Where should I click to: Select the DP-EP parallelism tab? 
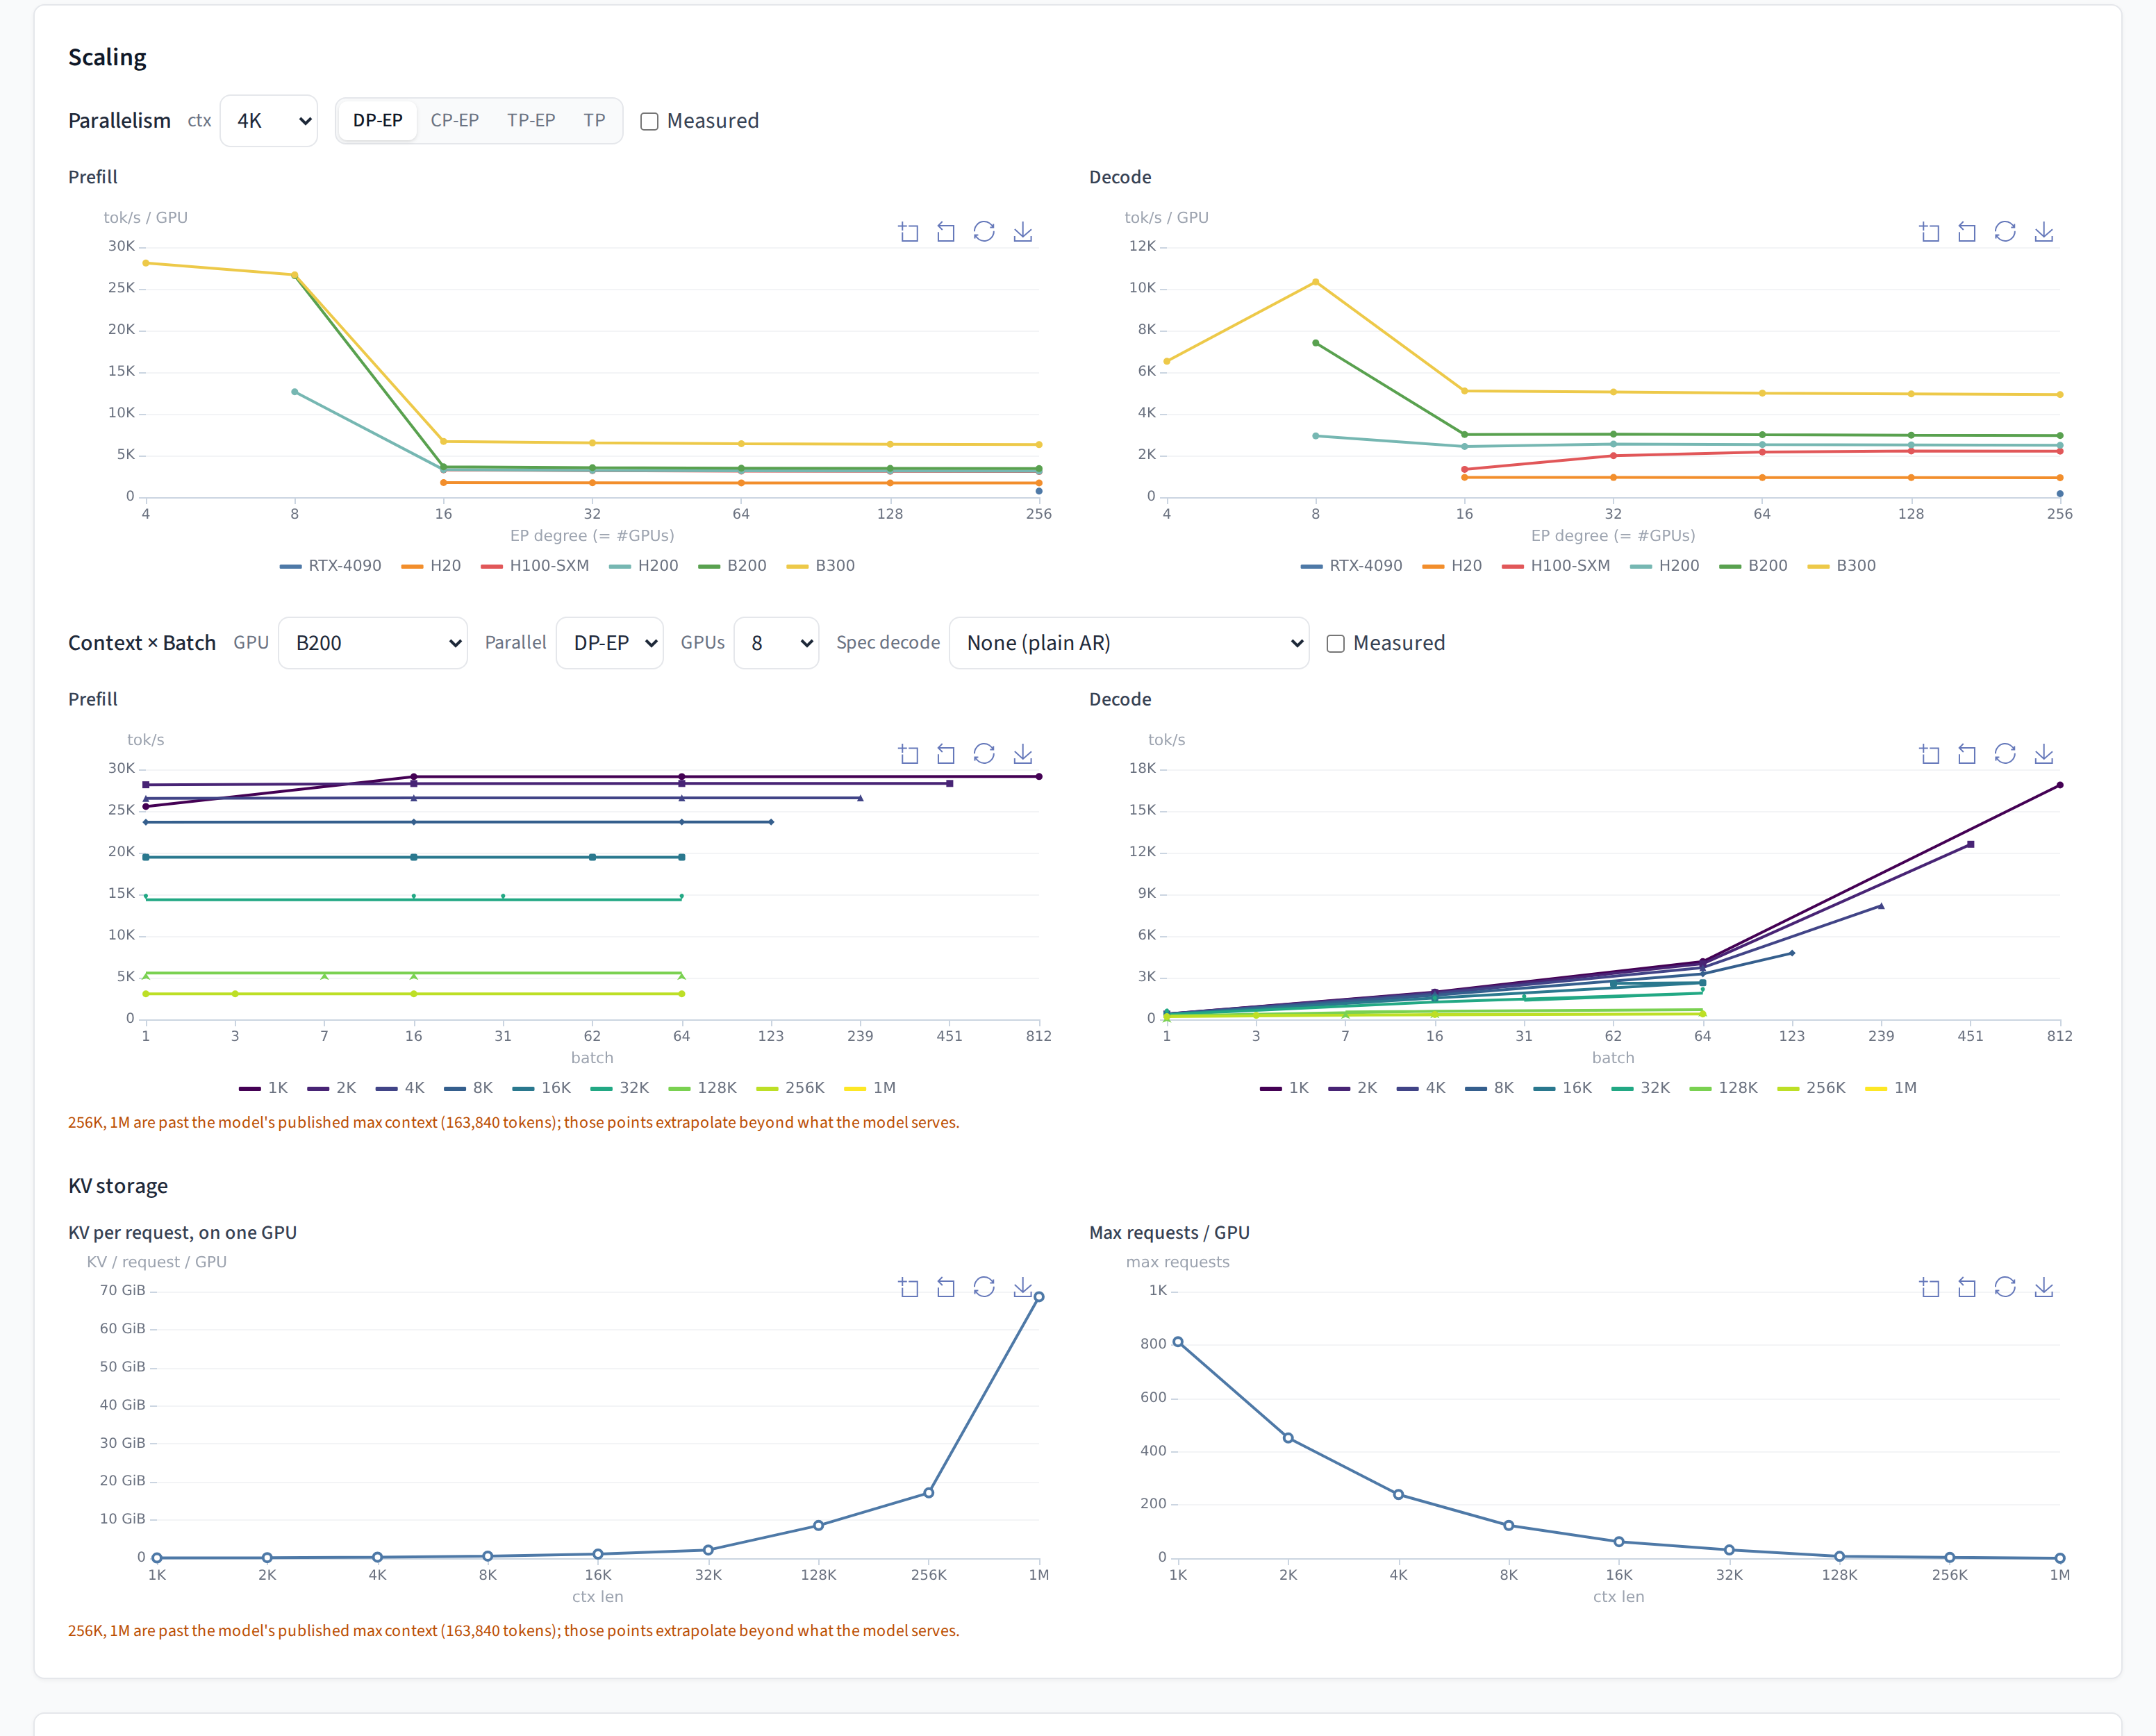click(x=378, y=121)
